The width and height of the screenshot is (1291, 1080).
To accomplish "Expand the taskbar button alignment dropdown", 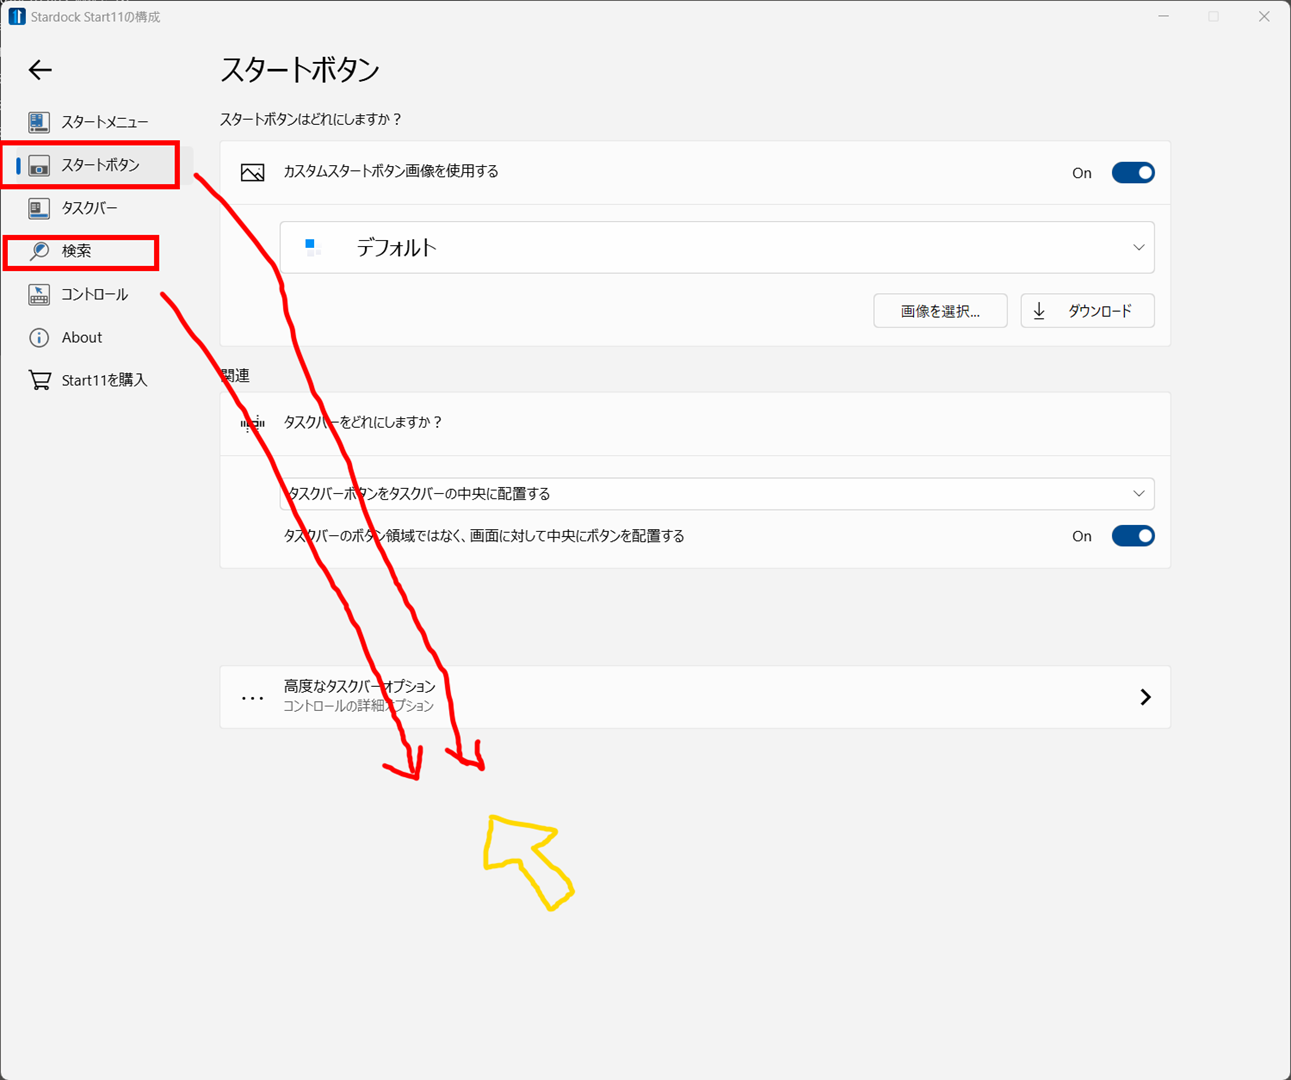I will pyautogui.click(x=716, y=494).
